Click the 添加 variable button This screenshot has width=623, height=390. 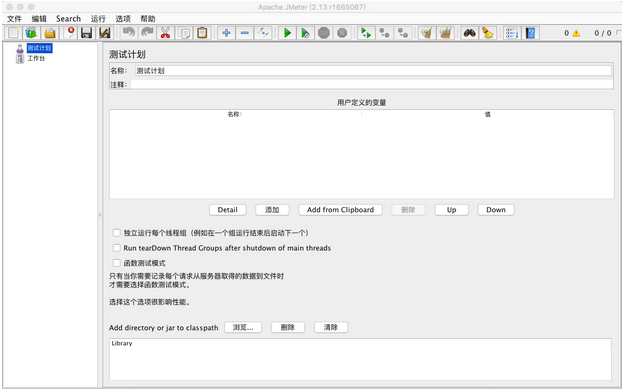(x=272, y=210)
